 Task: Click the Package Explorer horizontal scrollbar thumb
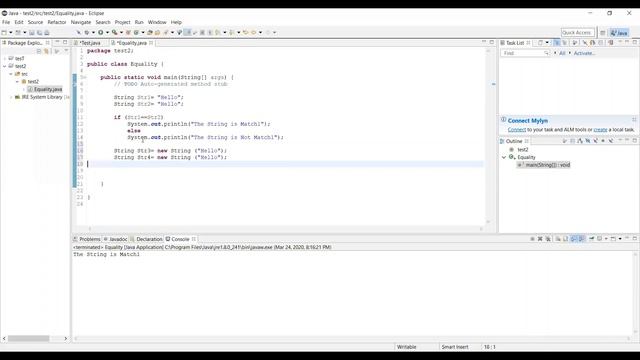(29, 338)
